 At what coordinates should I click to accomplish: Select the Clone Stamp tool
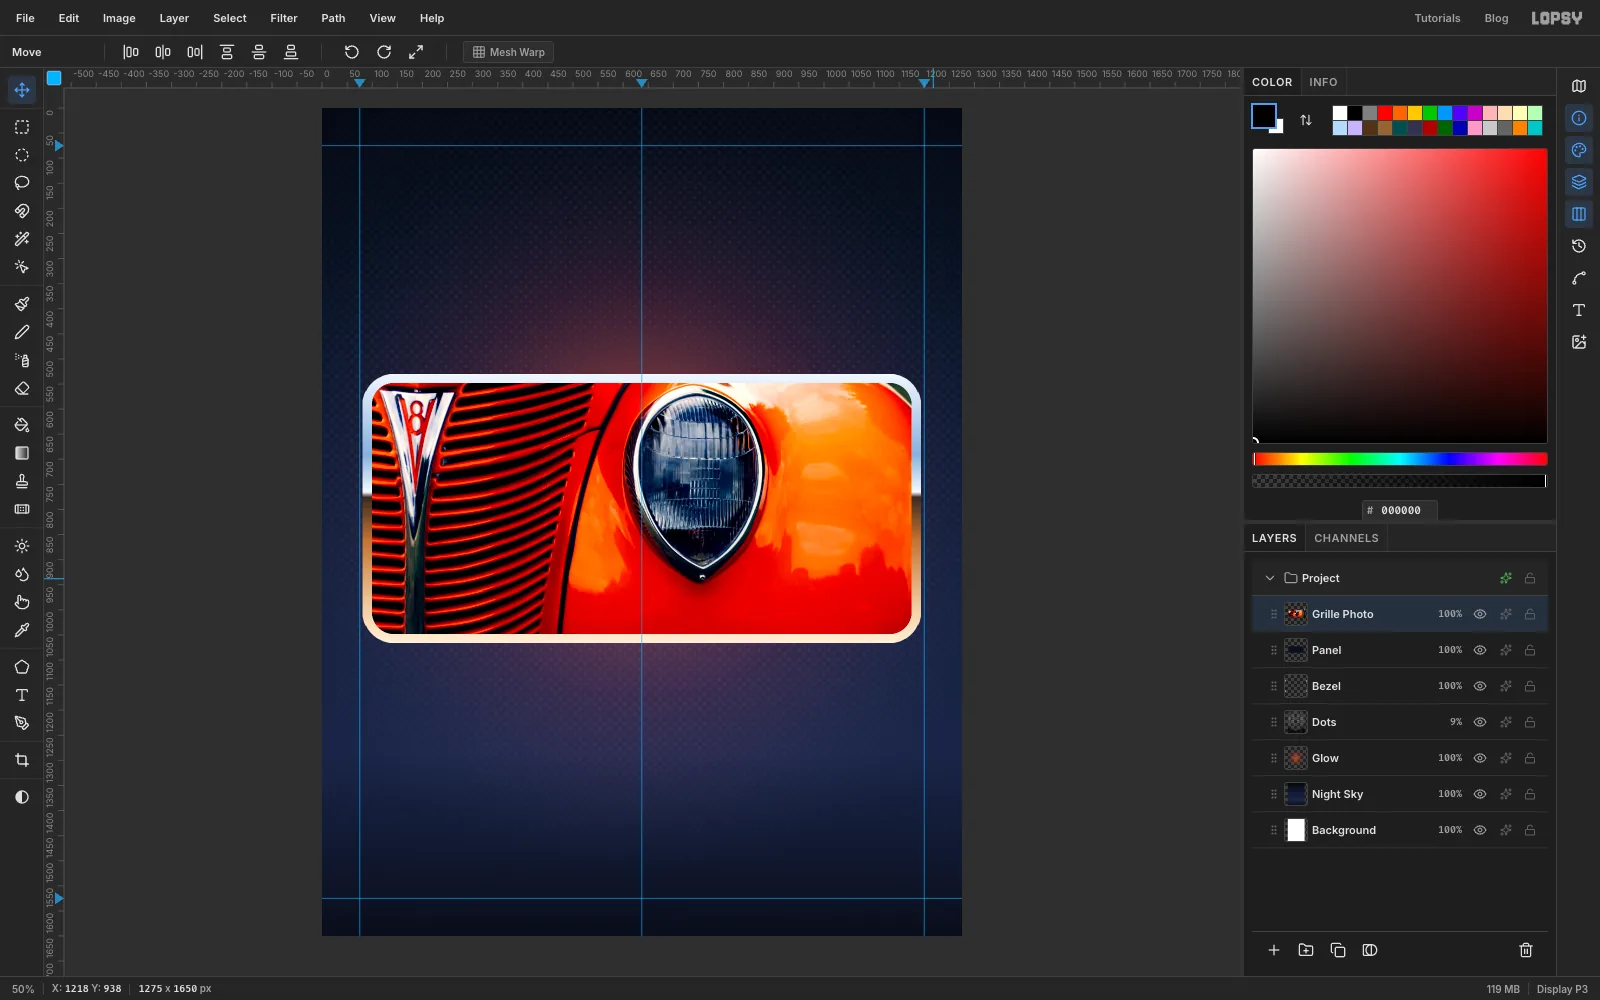pos(22,481)
